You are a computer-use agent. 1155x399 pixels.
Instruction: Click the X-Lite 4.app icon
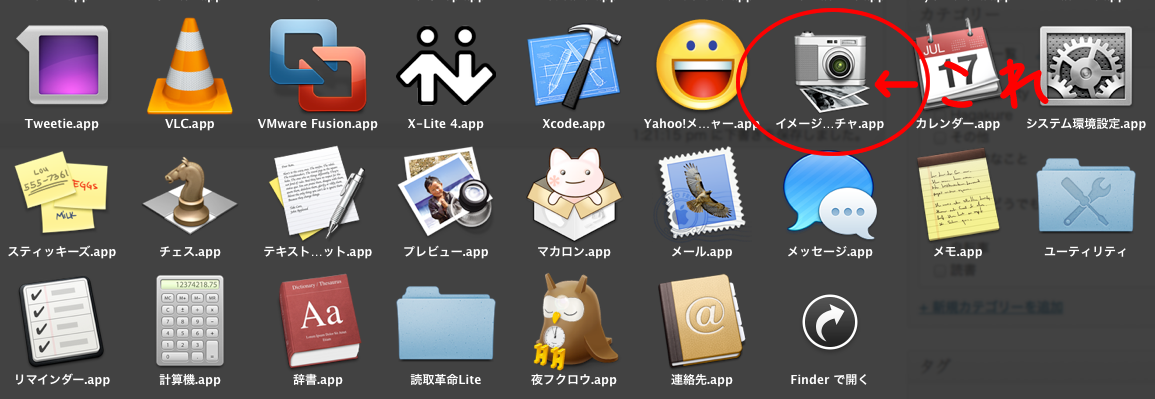[446, 65]
